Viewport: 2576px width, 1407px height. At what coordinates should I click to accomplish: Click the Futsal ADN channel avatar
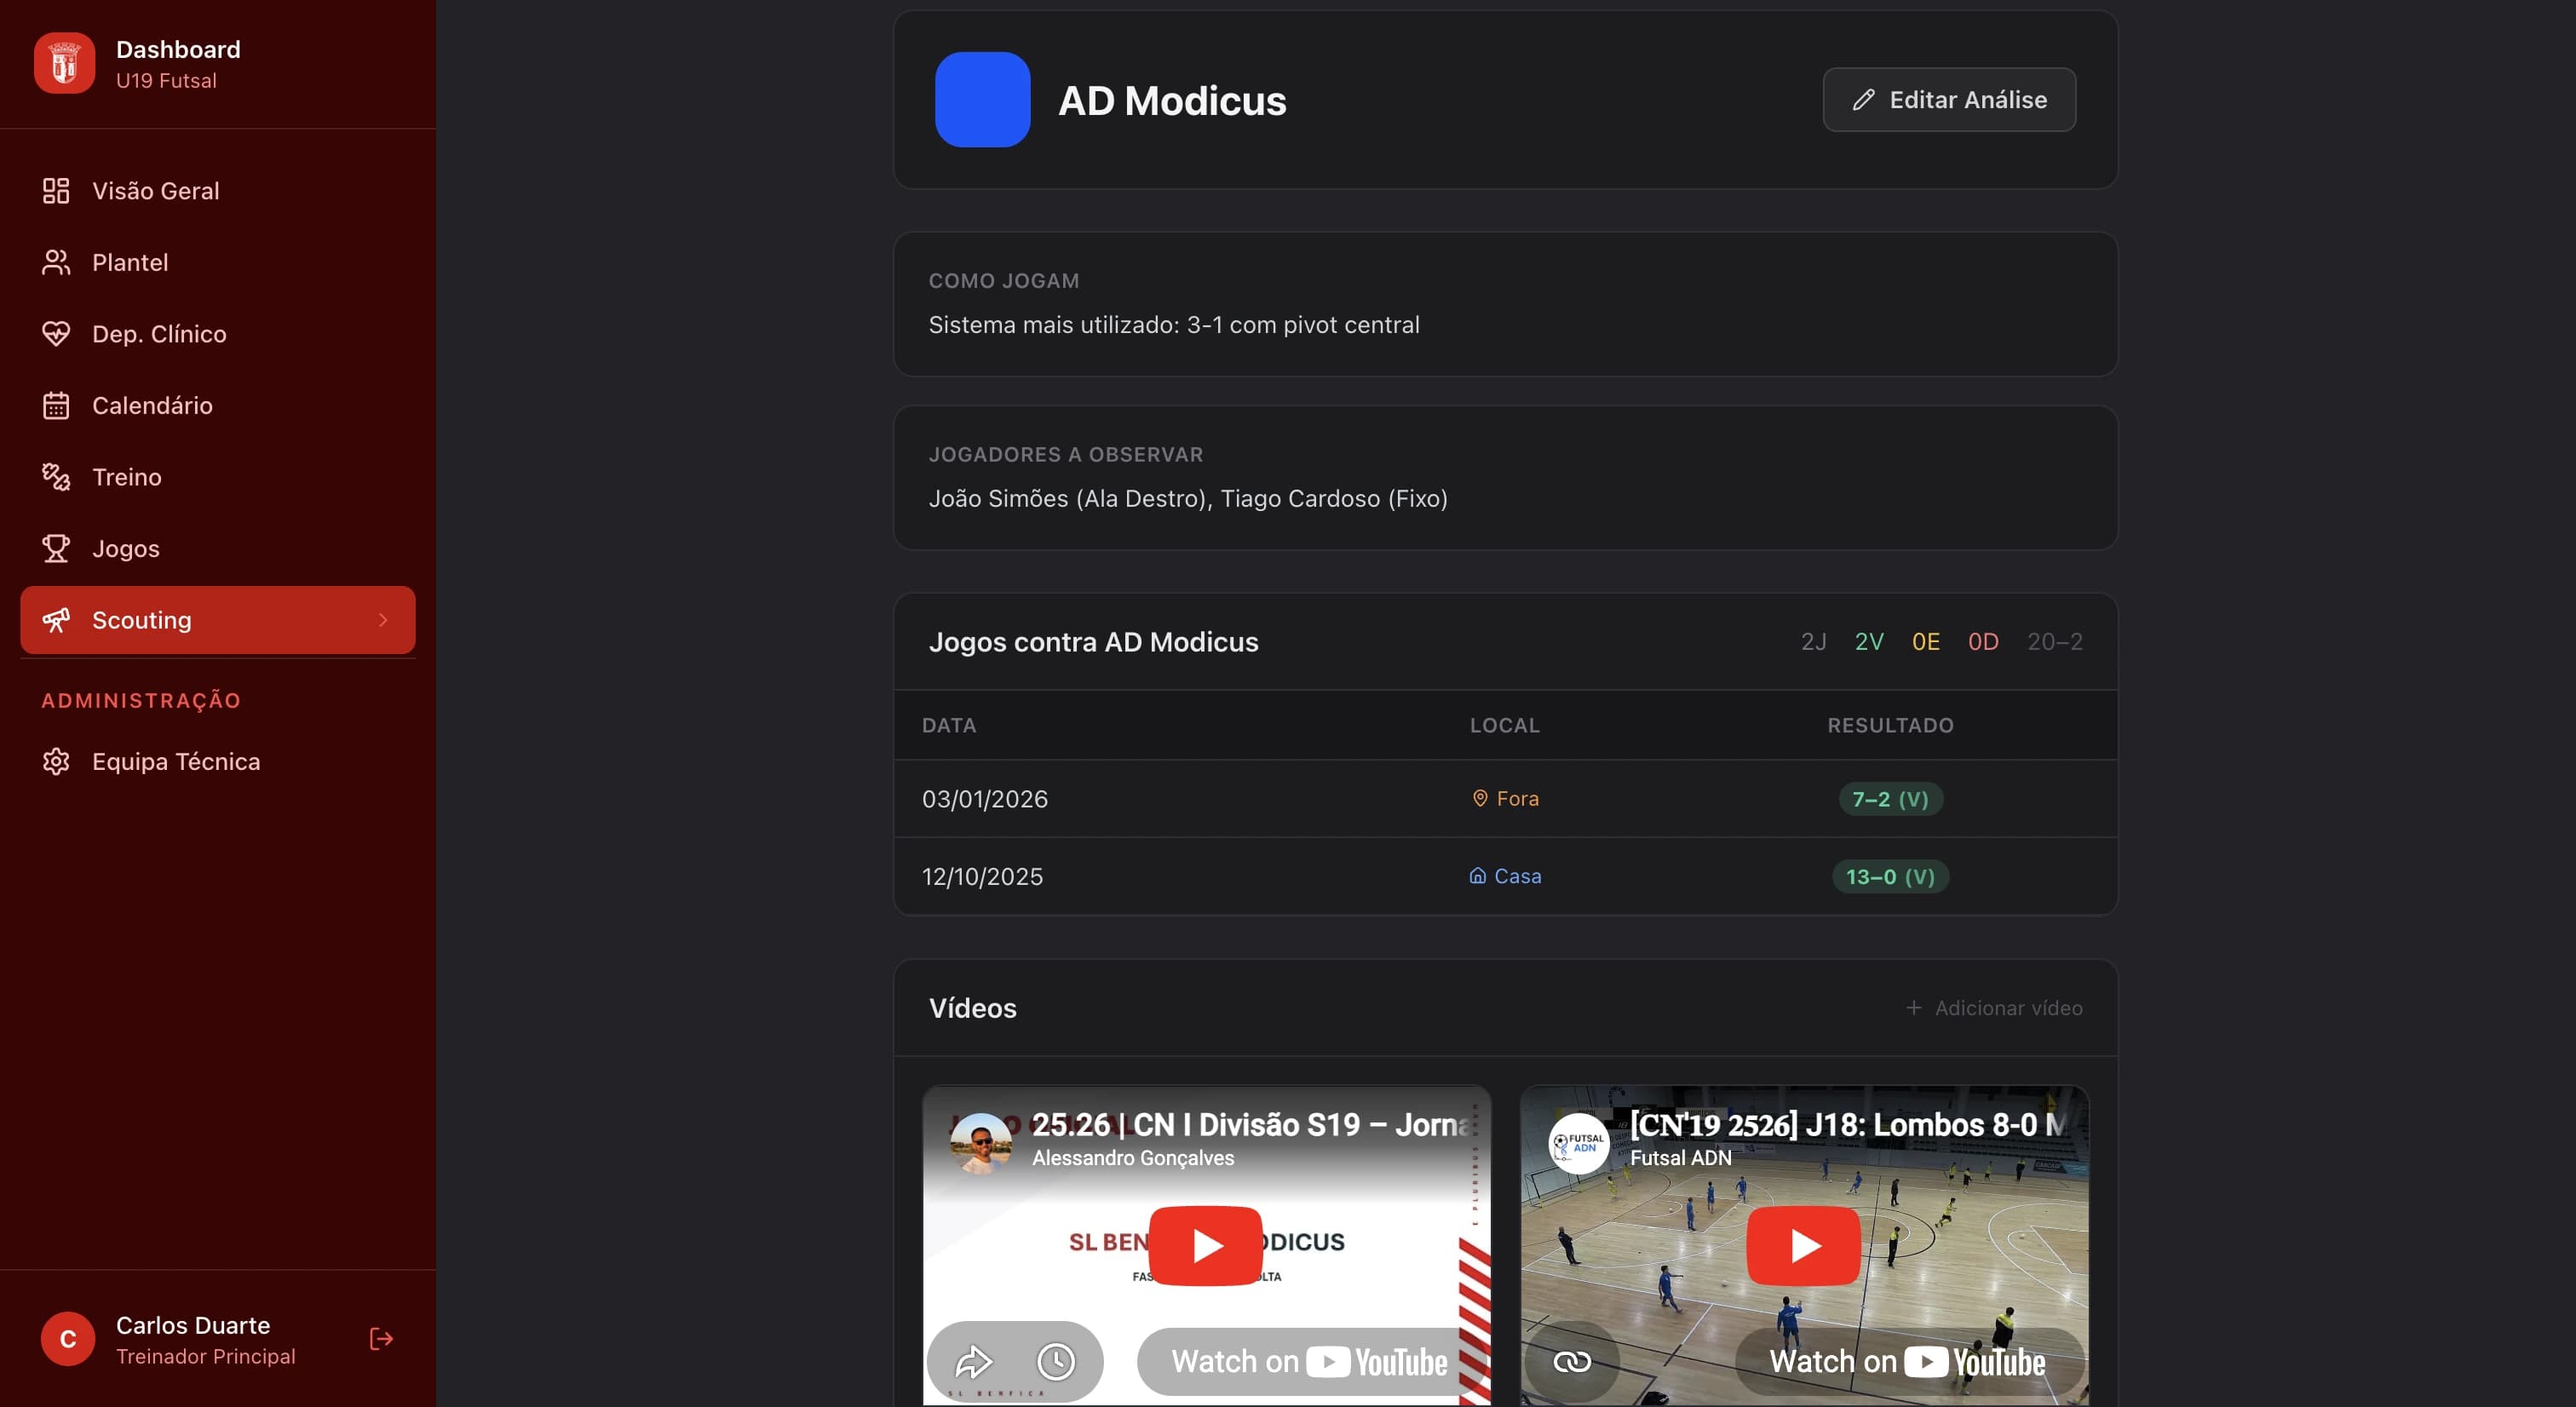point(1578,1143)
